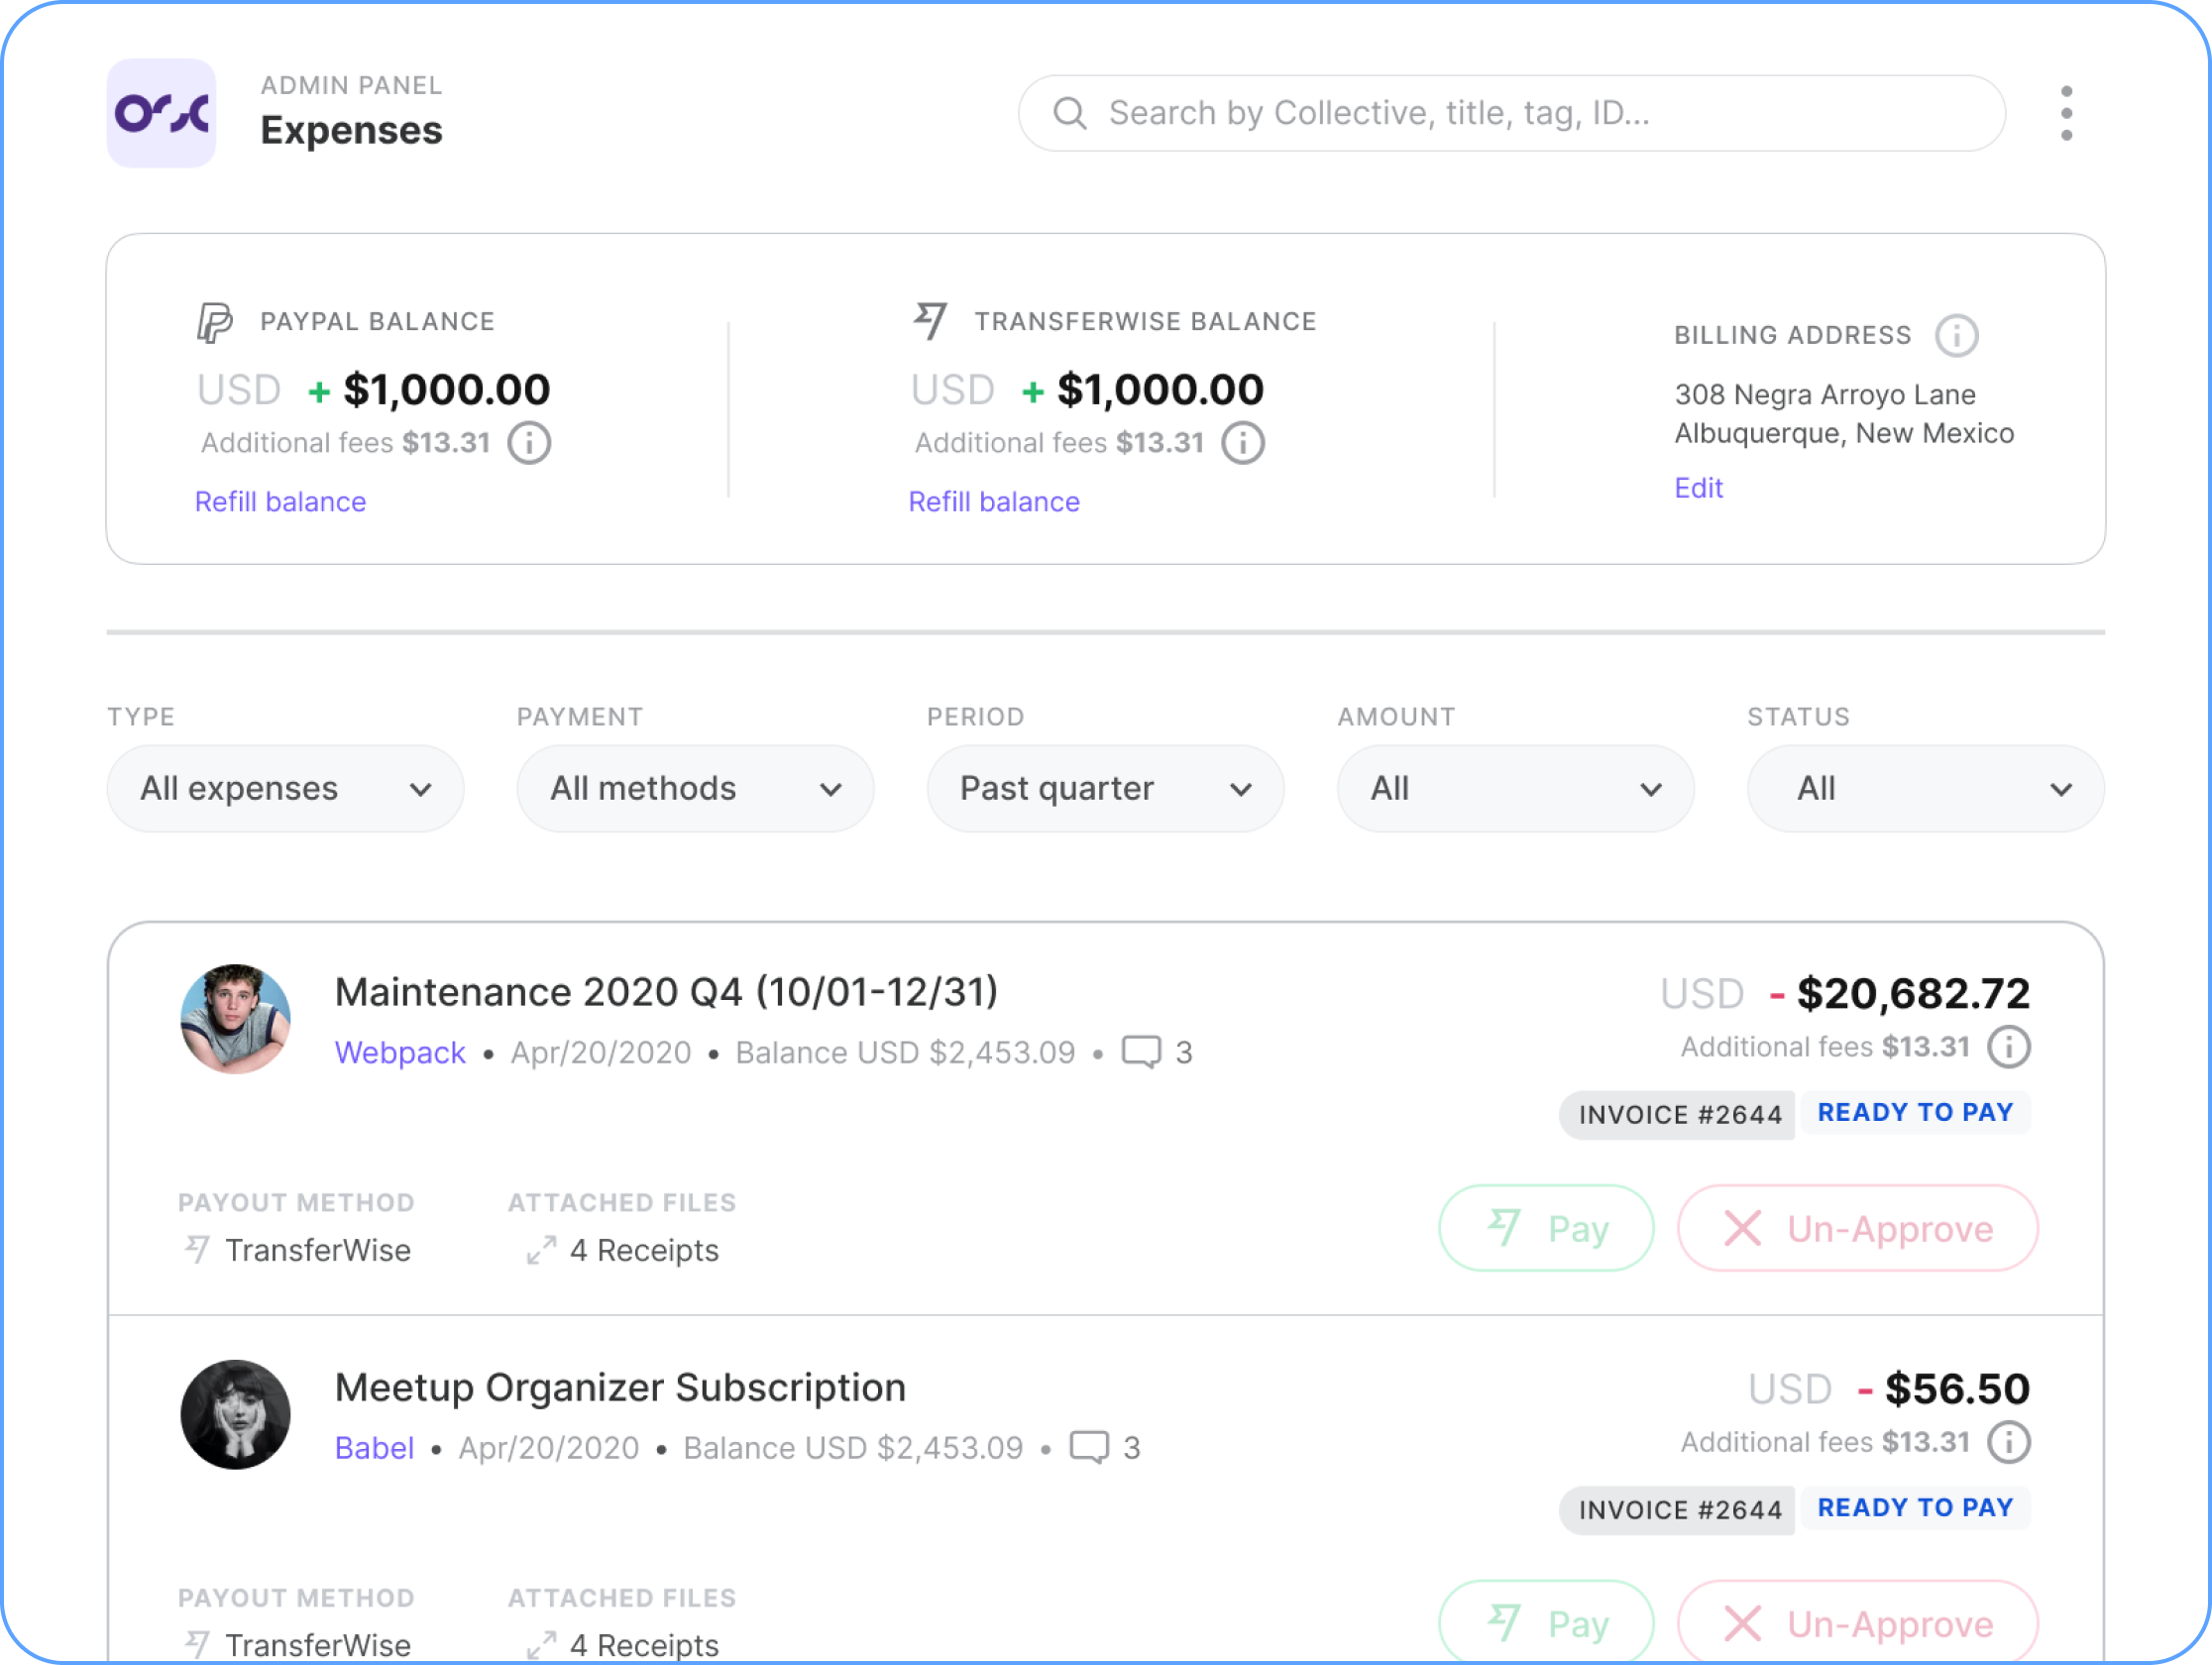Open comments on Maintenance 2020 Q4 expense
This screenshot has height=1665, width=2212.
click(x=1143, y=1051)
